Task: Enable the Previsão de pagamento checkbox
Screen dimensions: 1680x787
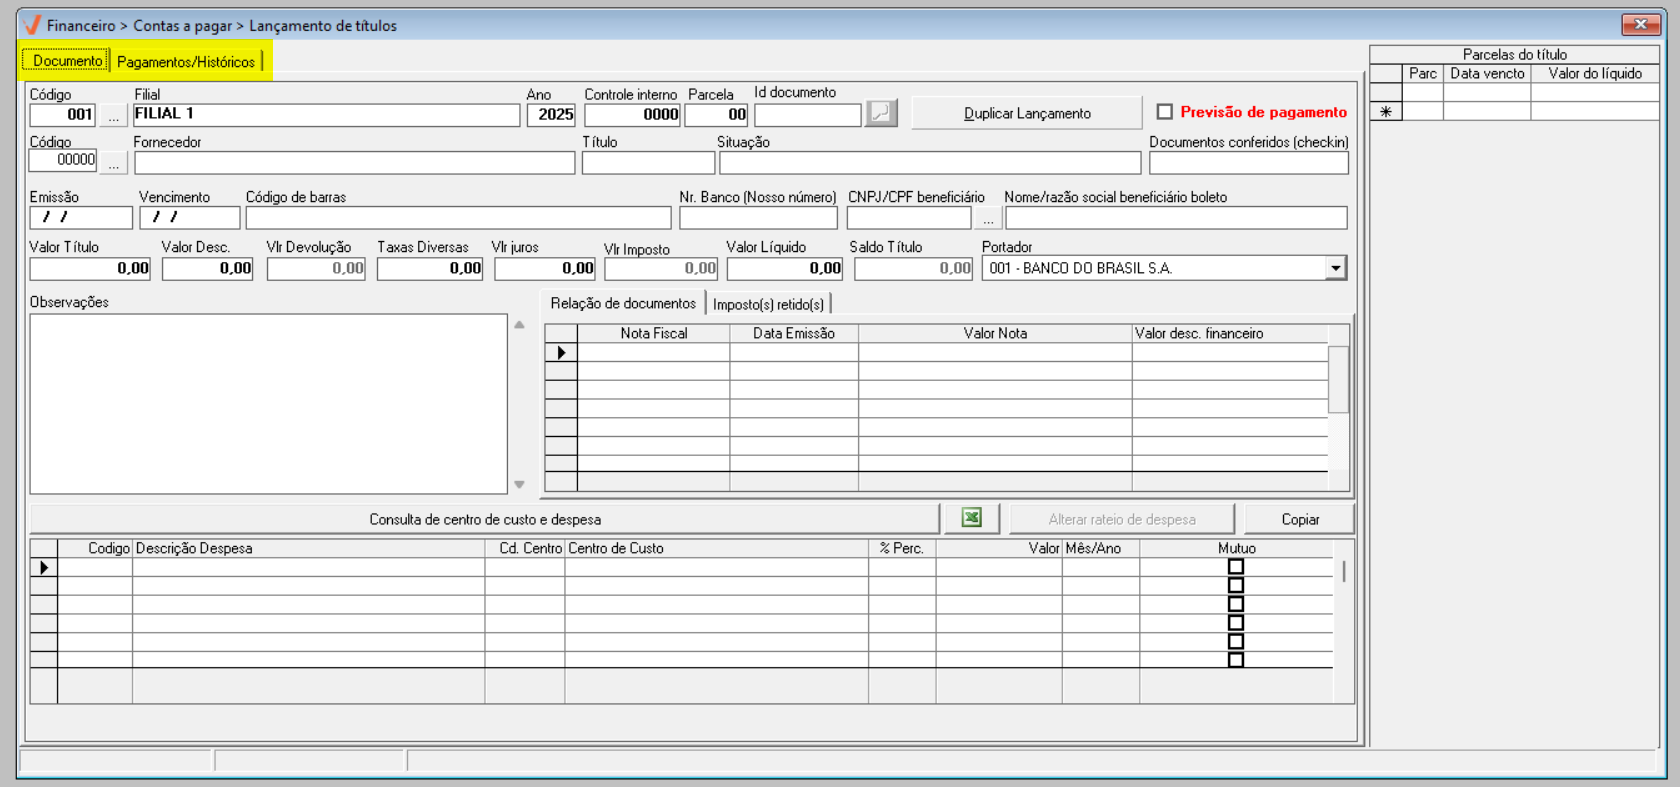Action: coord(1164,112)
